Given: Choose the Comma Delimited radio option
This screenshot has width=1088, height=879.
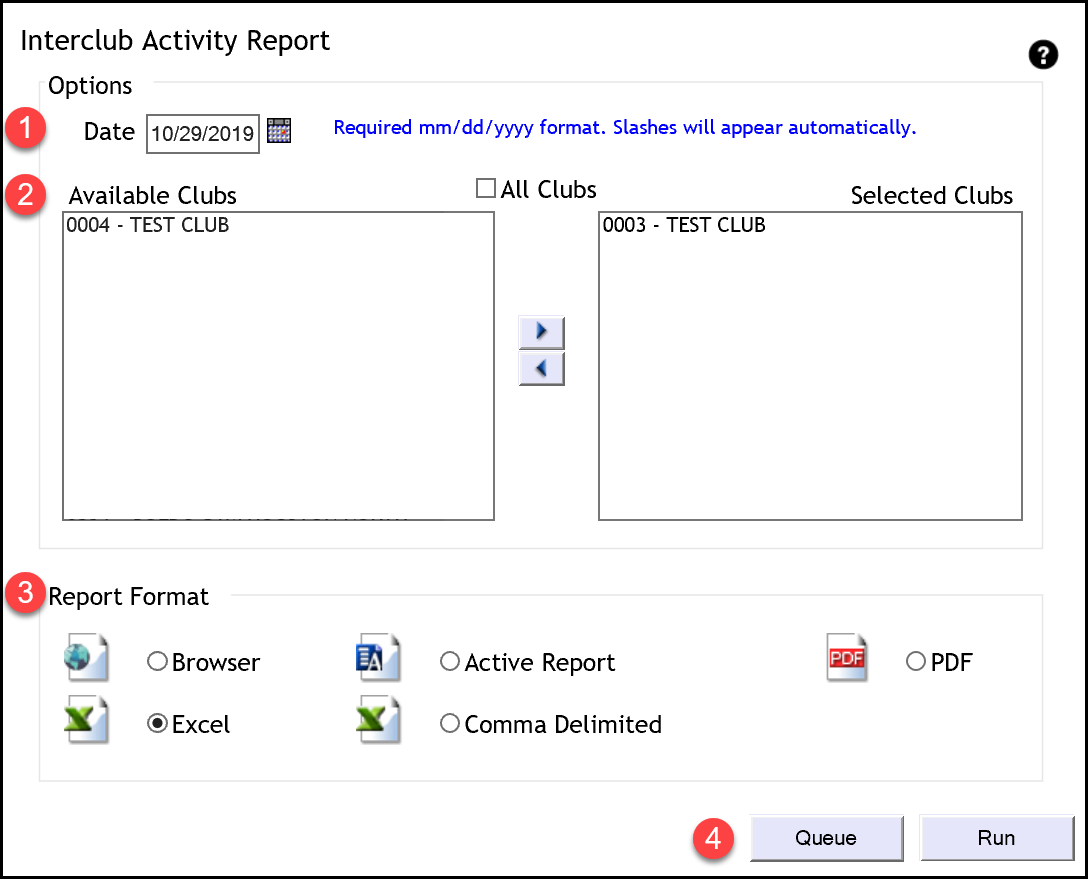Looking at the screenshot, I should click(450, 724).
